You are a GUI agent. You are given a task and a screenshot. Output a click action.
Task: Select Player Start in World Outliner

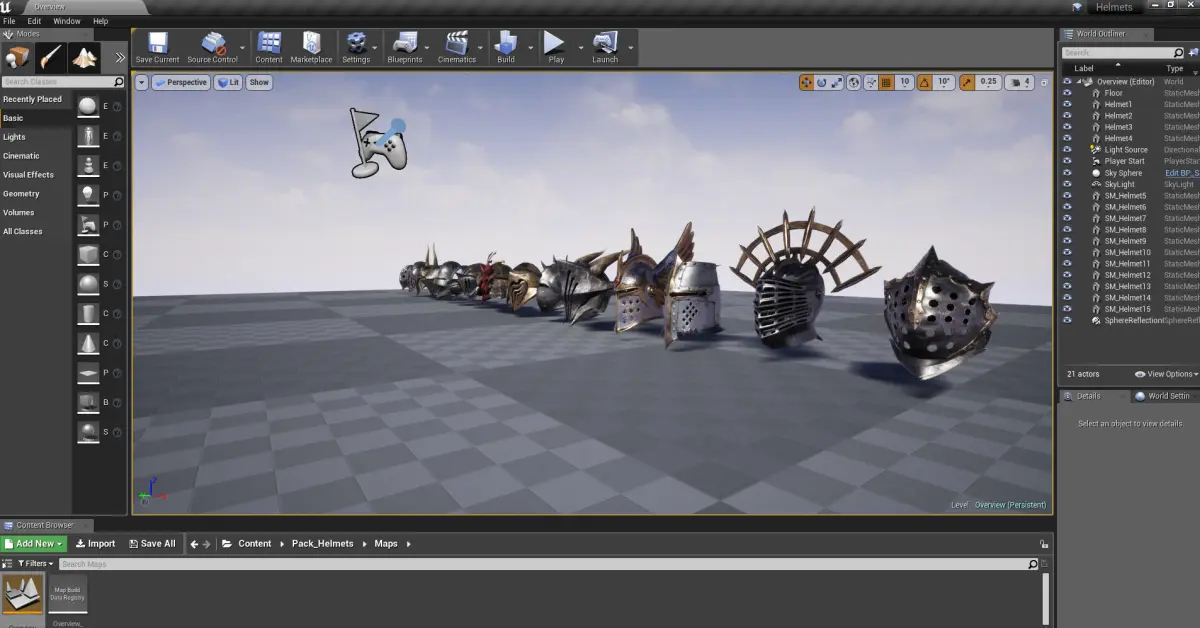click(x=1125, y=161)
